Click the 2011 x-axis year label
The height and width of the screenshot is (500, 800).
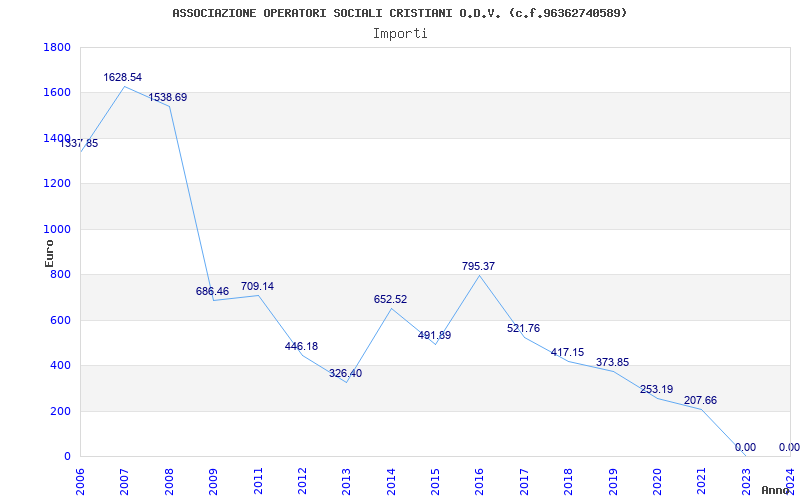point(258,481)
